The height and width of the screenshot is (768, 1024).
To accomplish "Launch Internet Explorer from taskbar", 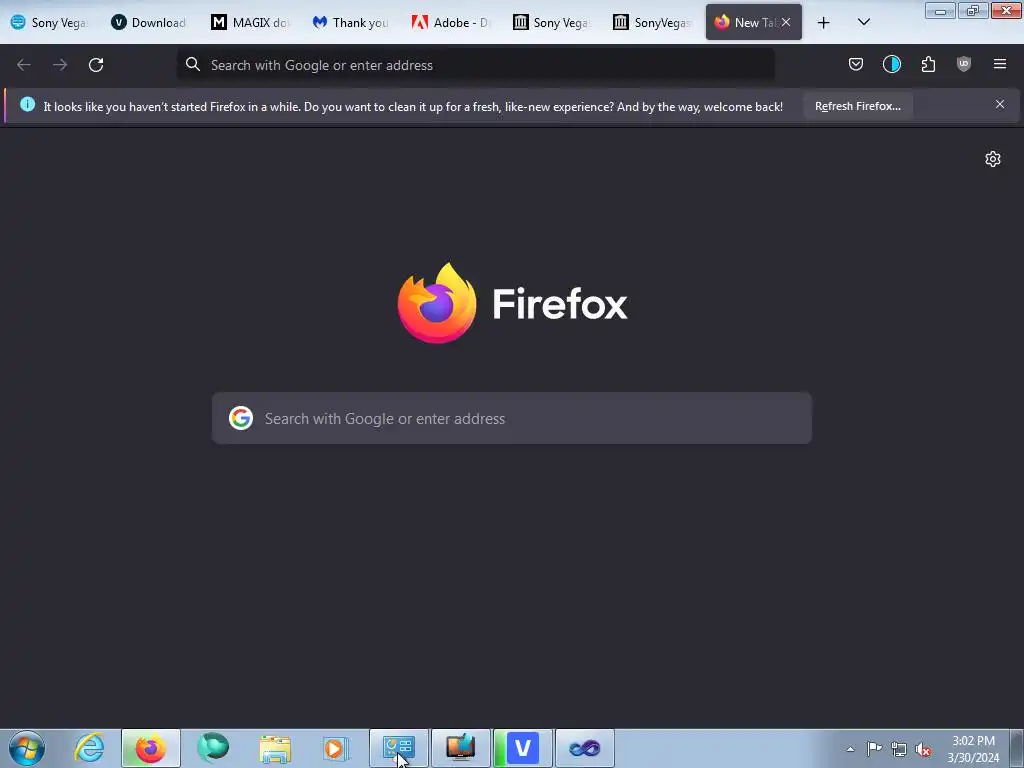I will [89, 748].
